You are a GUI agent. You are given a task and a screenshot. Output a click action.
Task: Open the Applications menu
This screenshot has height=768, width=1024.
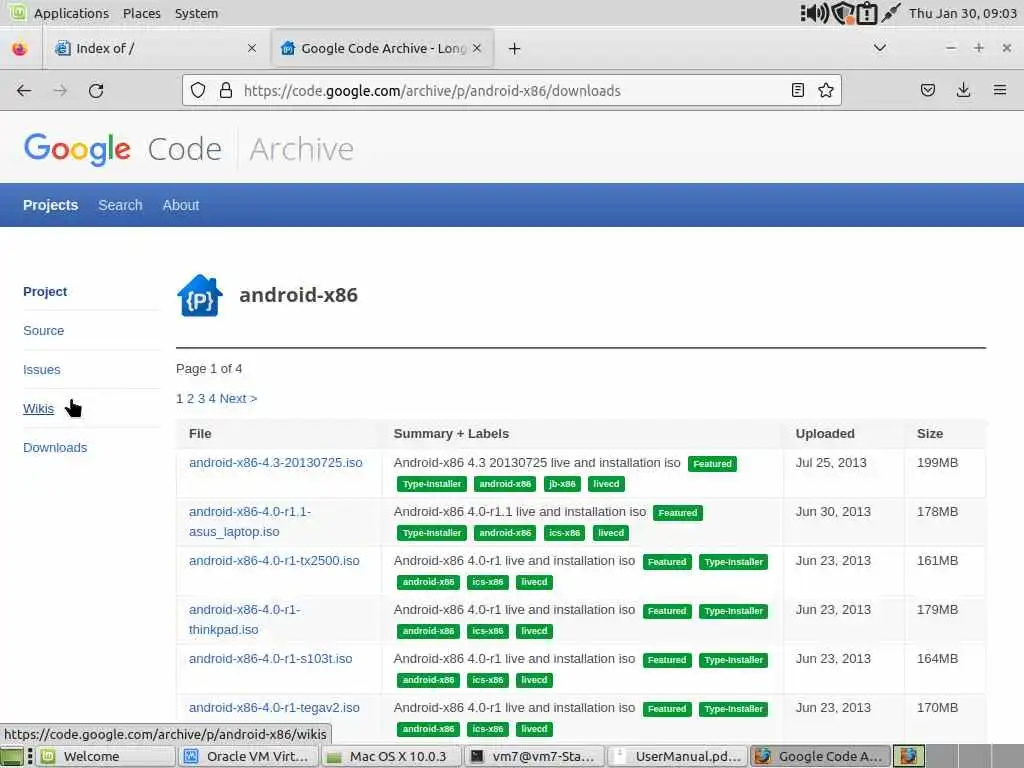pos(71,13)
